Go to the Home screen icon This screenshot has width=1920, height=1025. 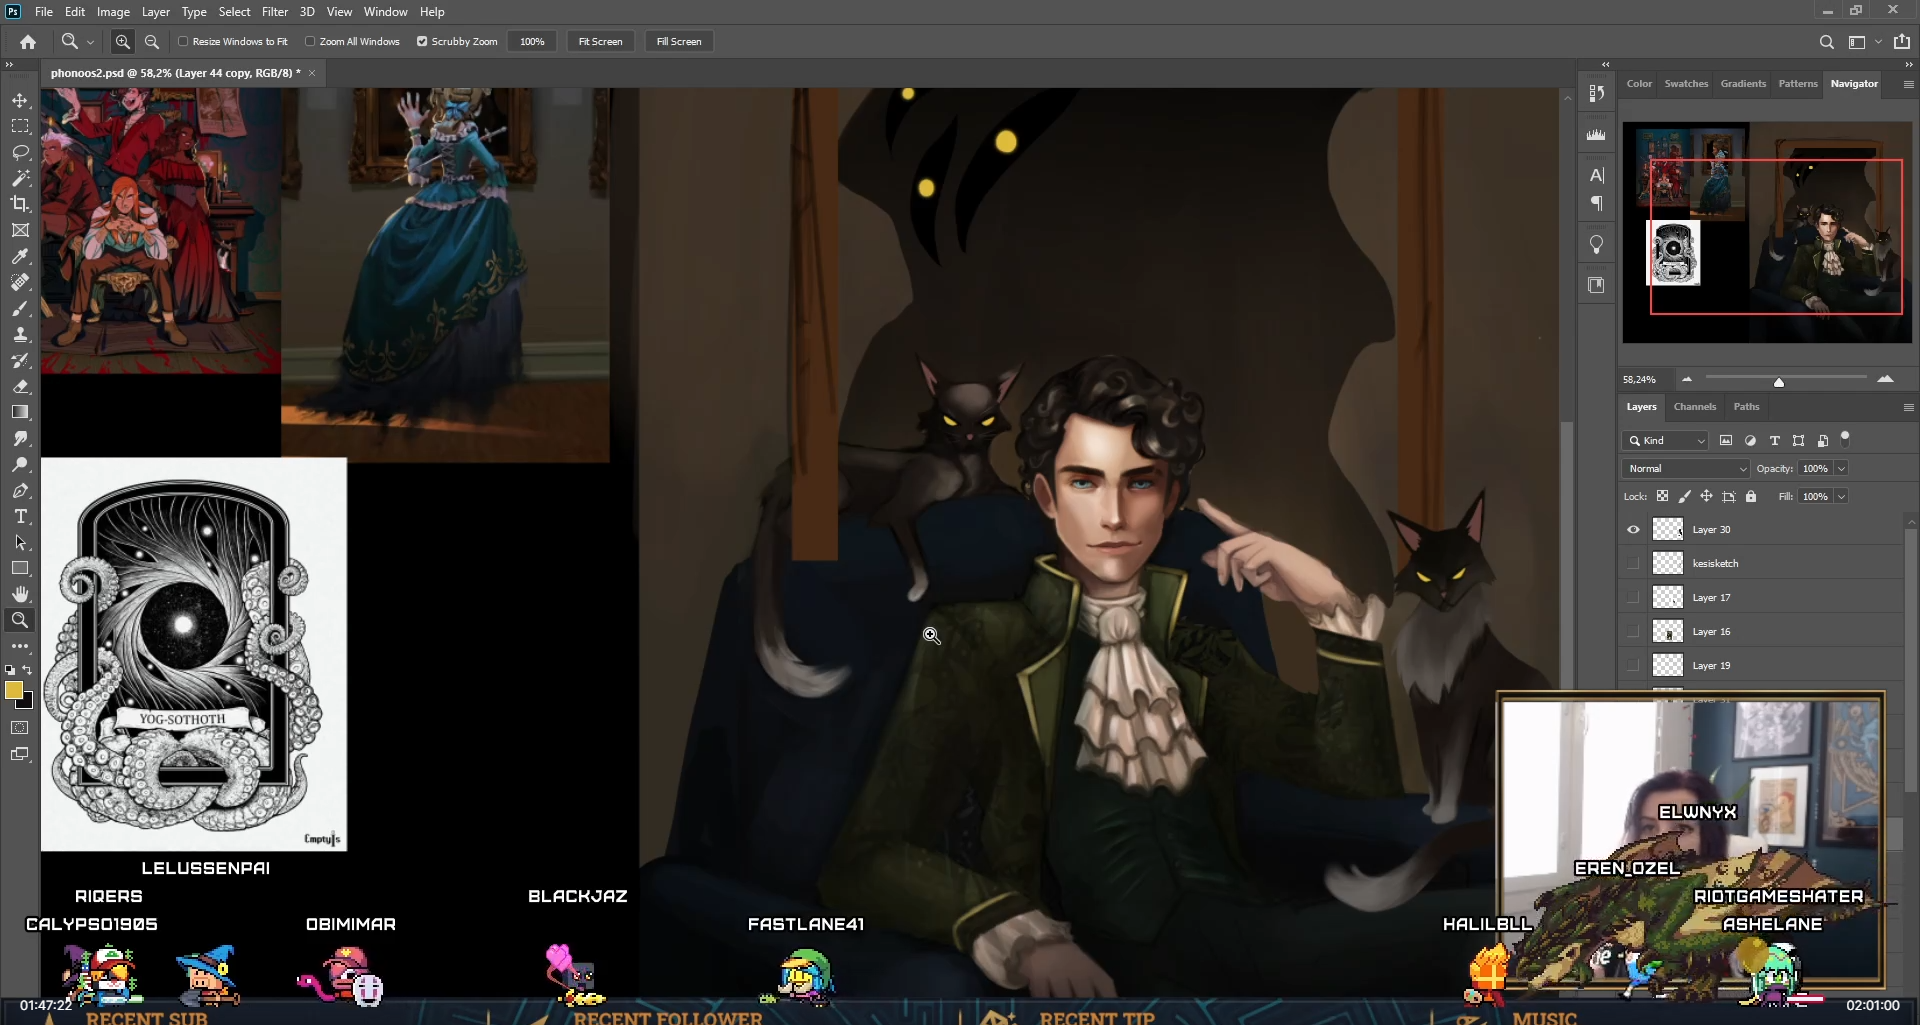[x=28, y=41]
